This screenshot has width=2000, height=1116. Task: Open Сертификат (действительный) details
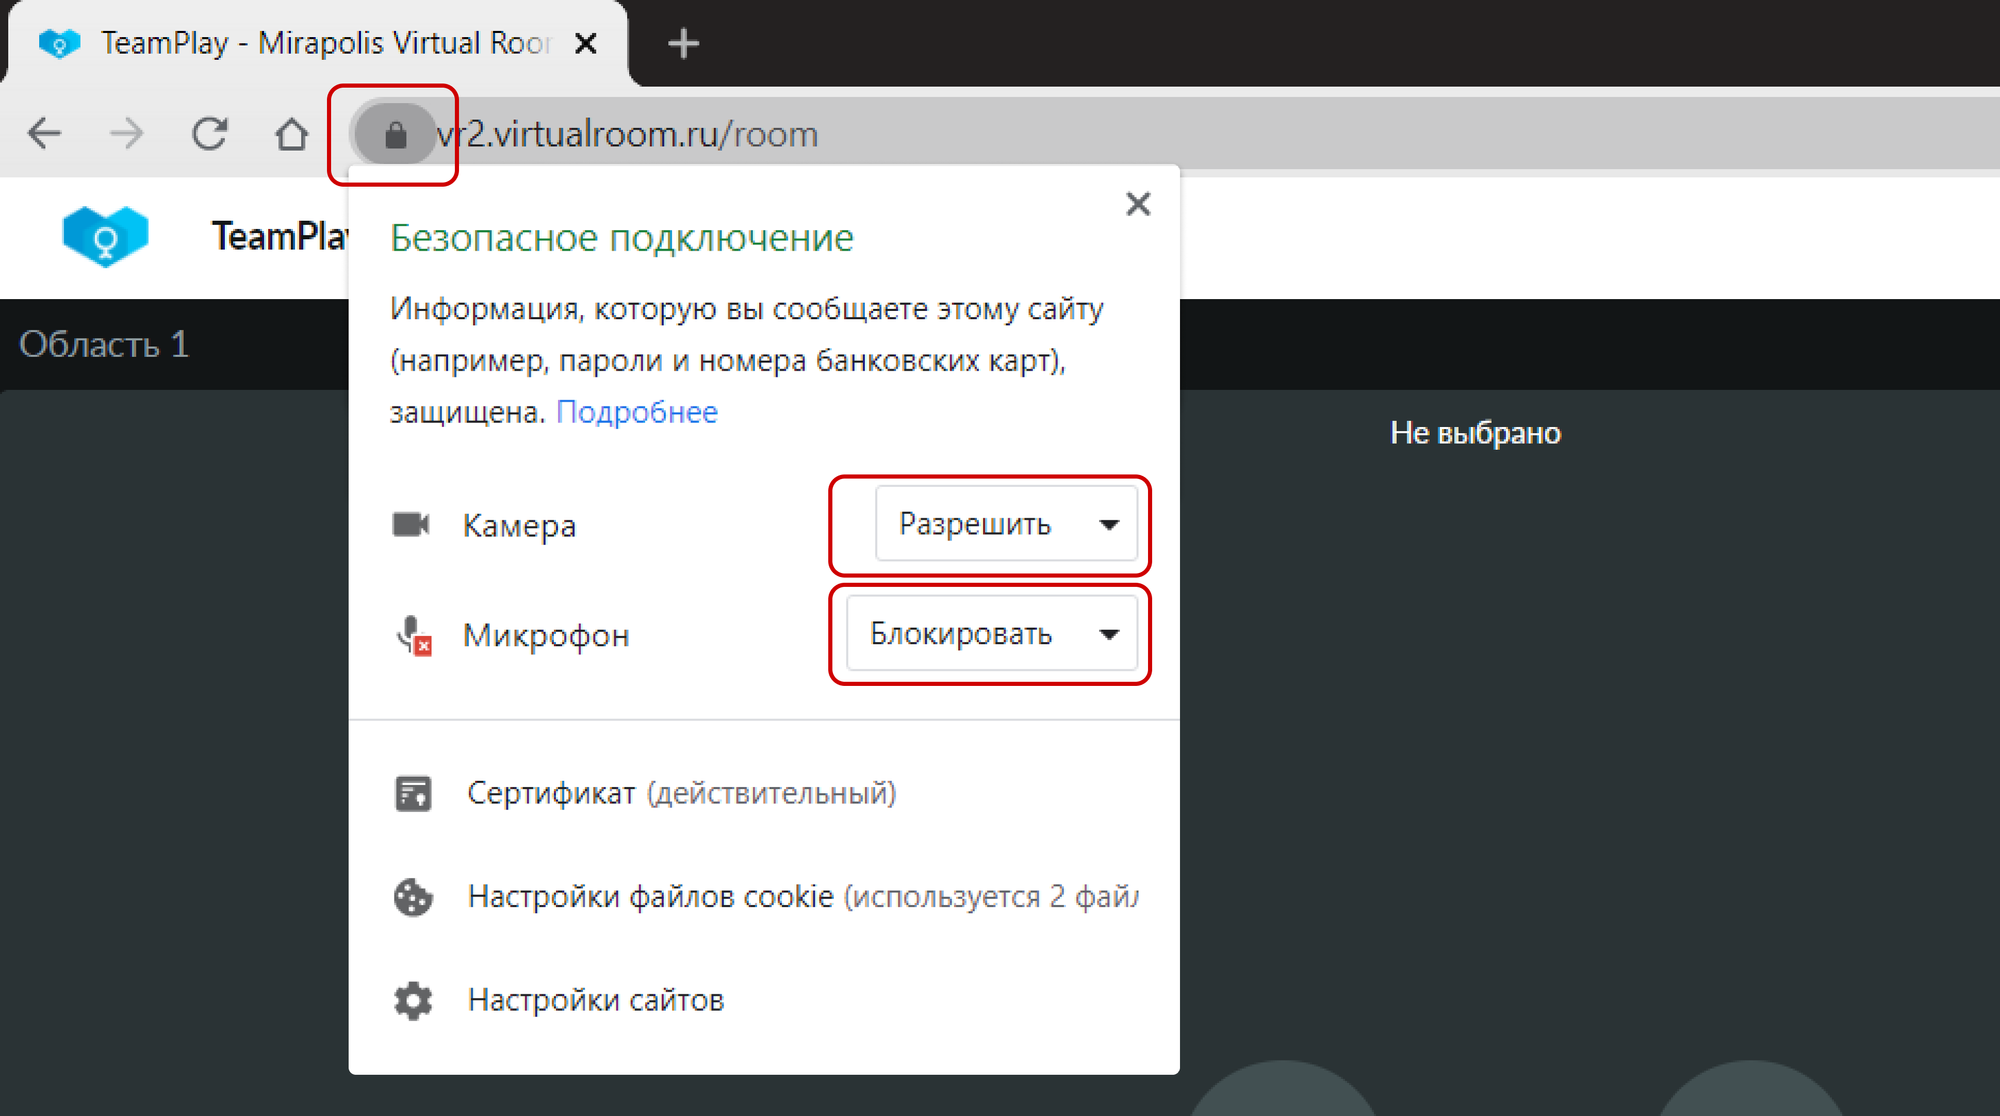tap(681, 794)
